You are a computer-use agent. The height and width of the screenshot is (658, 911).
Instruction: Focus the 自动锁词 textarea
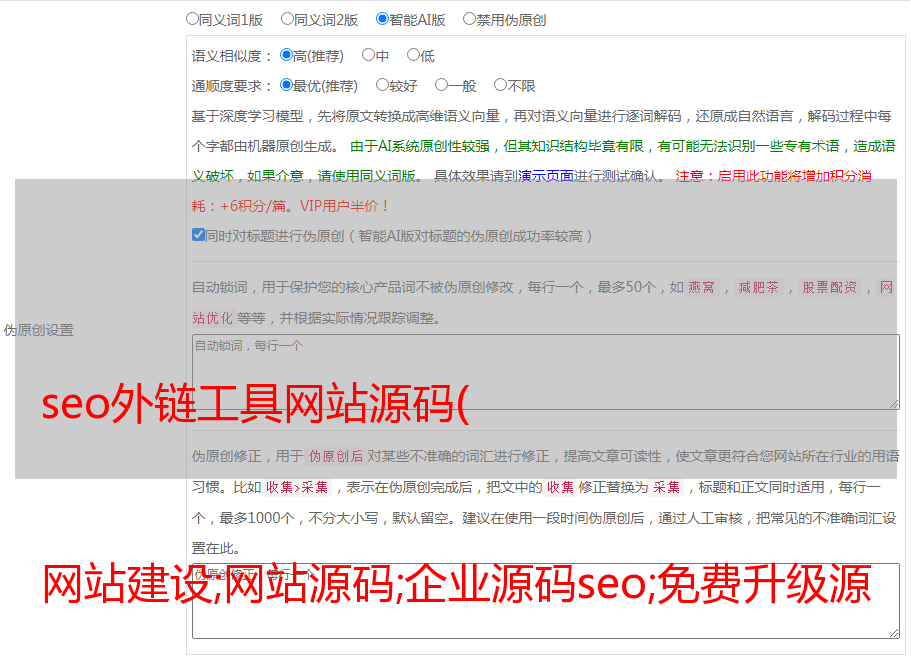[x=546, y=372]
